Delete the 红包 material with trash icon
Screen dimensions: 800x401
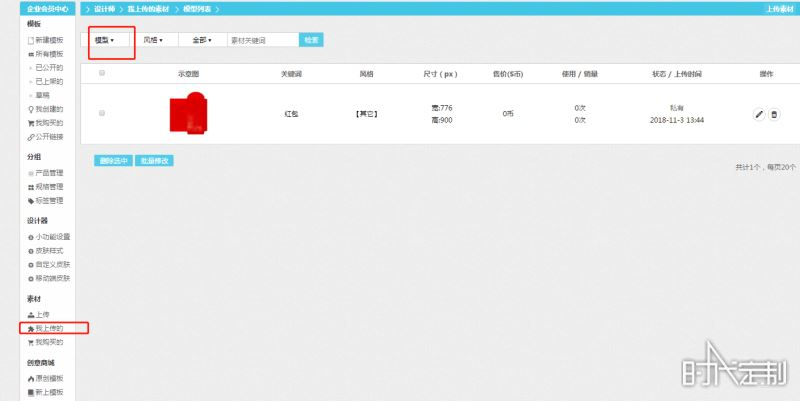coord(774,114)
